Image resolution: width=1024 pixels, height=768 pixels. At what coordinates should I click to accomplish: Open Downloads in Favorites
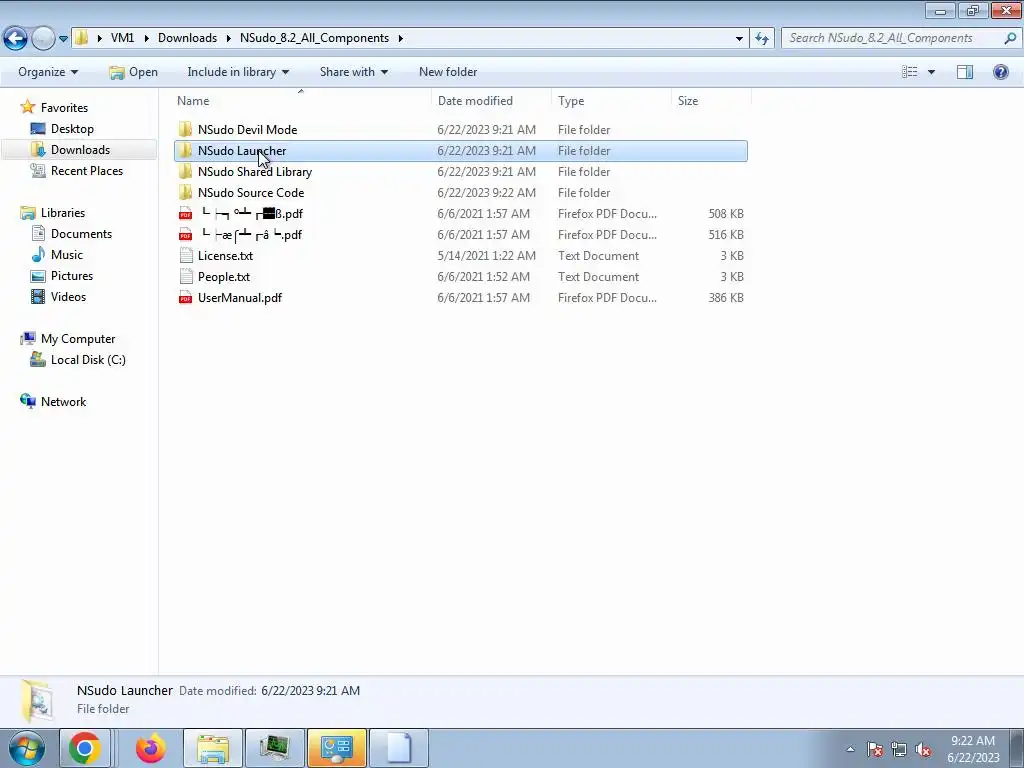[x=80, y=150]
